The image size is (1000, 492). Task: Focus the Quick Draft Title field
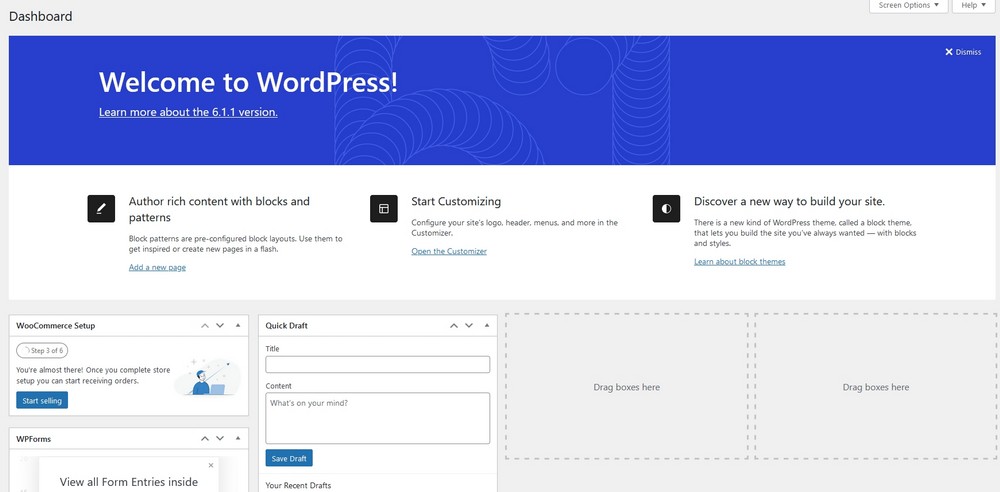tap(378, 364)
